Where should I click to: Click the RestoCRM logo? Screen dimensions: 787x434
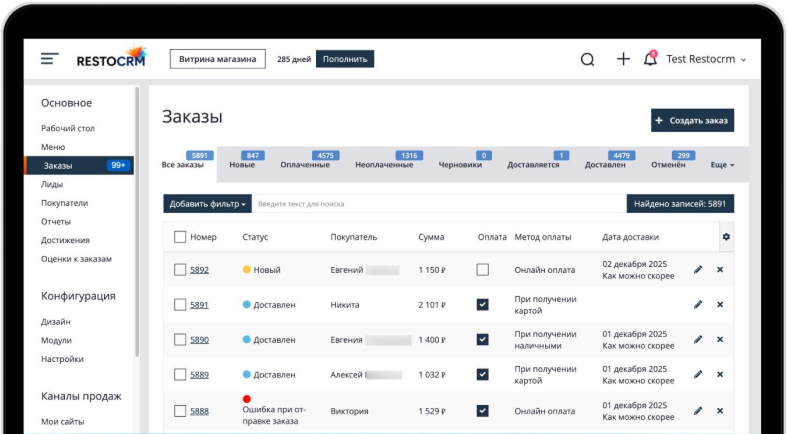(111, 56)
